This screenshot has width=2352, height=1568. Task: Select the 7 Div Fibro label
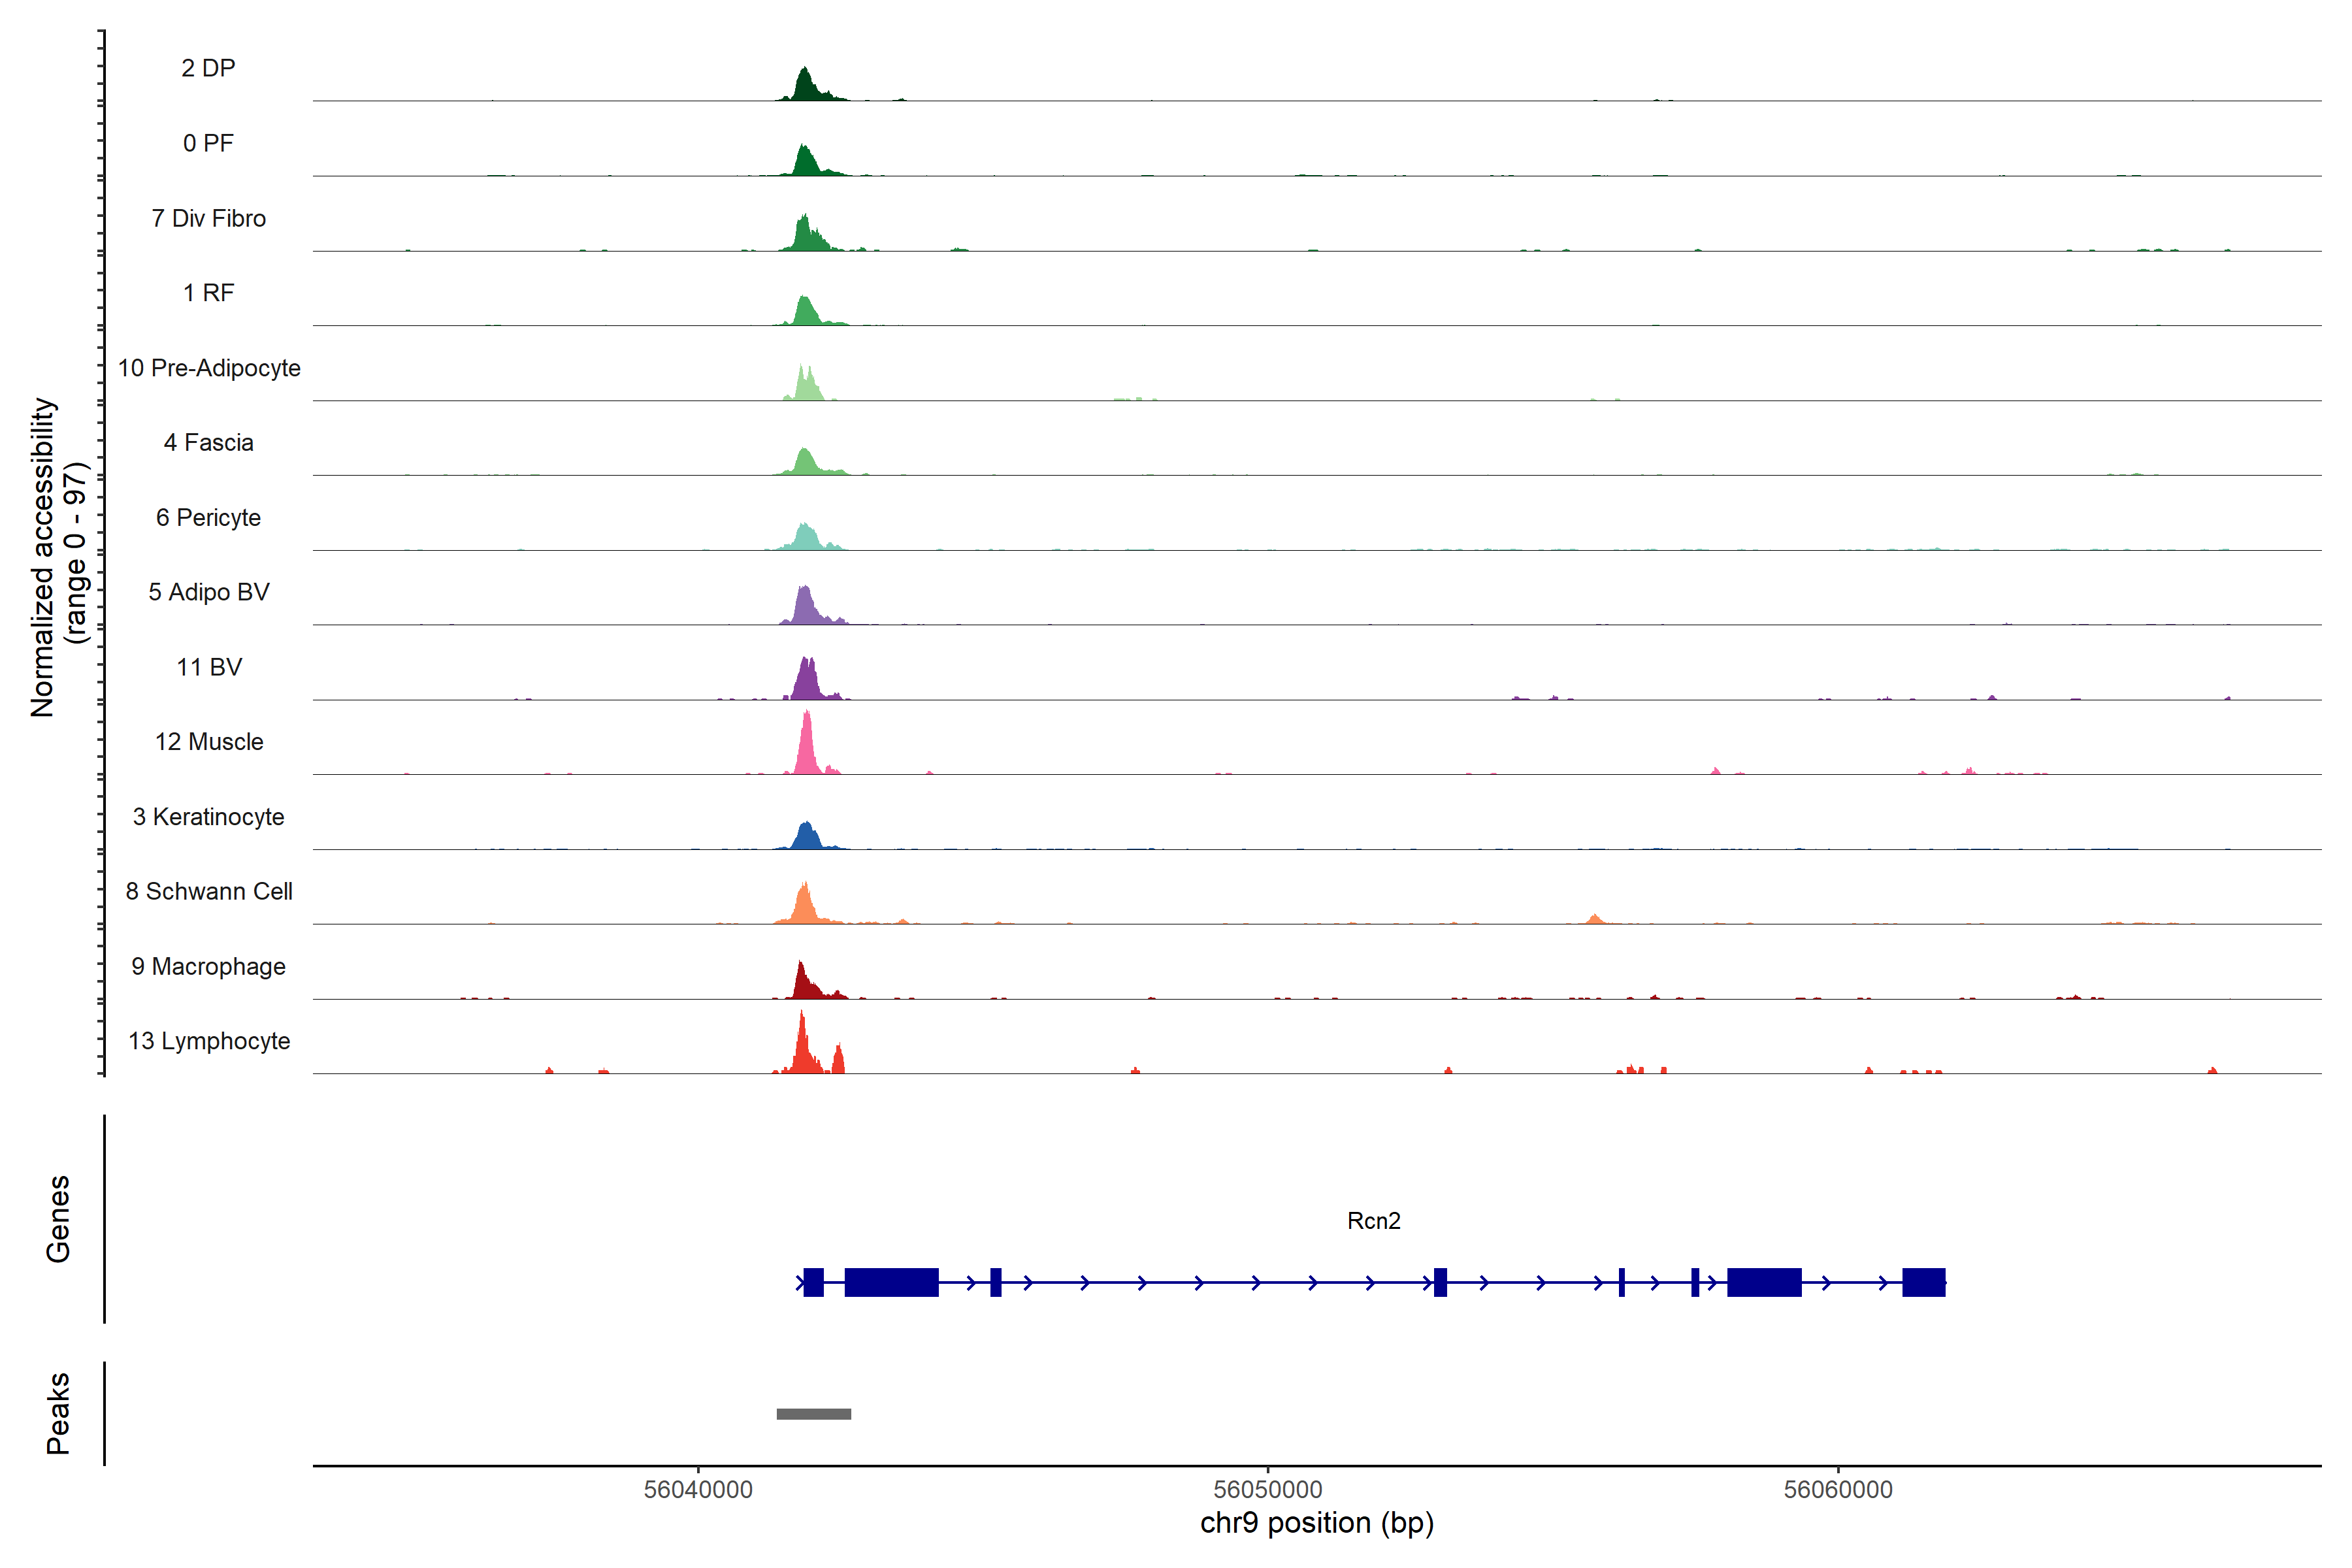point(208,218)
